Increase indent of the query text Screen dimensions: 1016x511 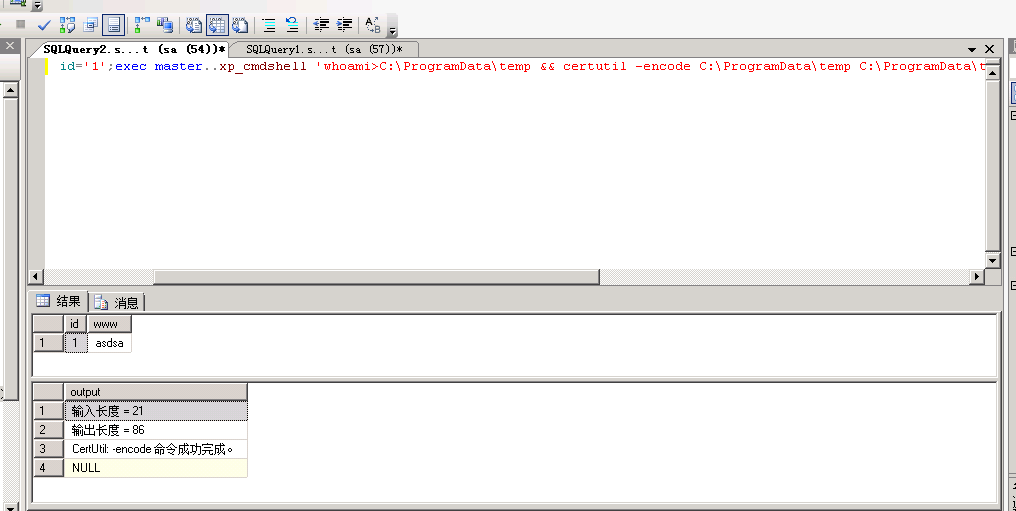[x=345, y=25]
